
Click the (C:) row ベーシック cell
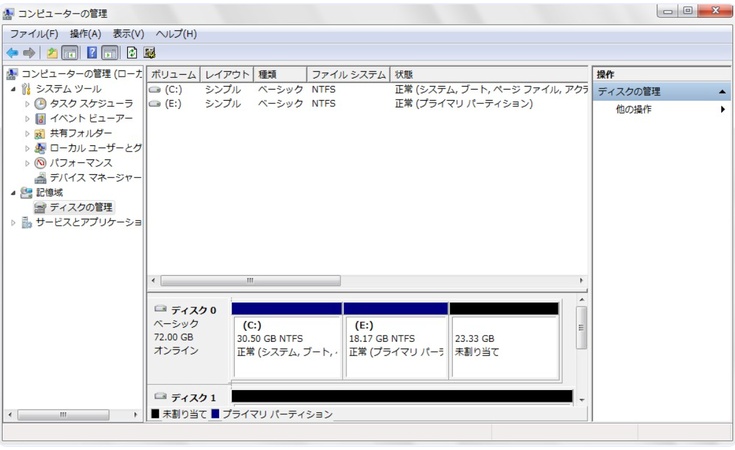pyautogui.click(x=280, y=90)
